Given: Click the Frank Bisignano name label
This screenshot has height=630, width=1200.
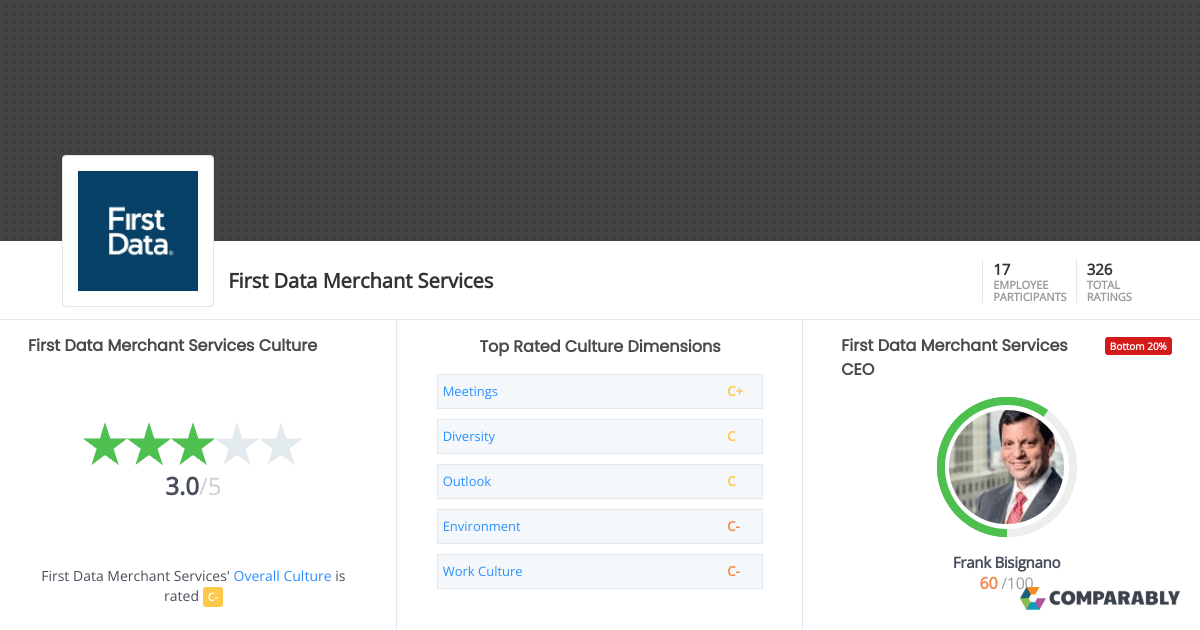Looking at the screenshot, I should tap(1007, 562).
